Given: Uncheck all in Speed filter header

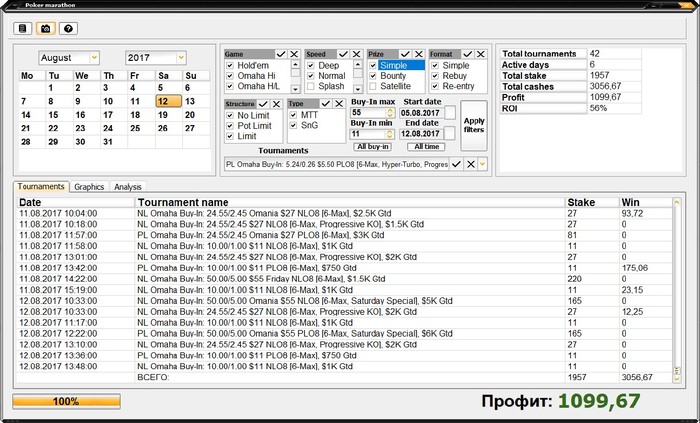Looking at the screenshot, I should 356,54.
